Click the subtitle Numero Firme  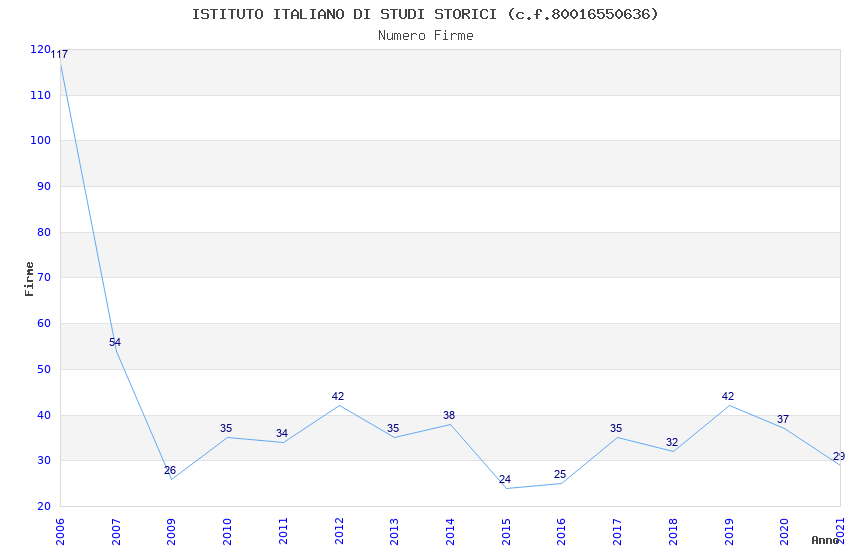(426, 36)
